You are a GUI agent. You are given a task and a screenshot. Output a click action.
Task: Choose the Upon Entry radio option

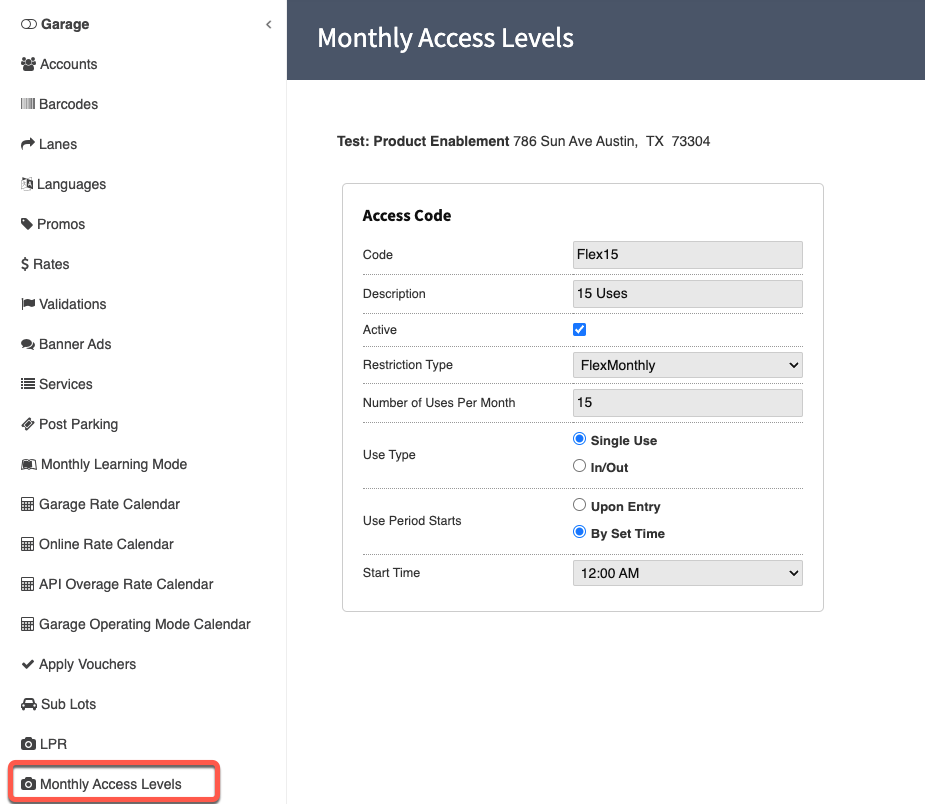click(579, 506)
